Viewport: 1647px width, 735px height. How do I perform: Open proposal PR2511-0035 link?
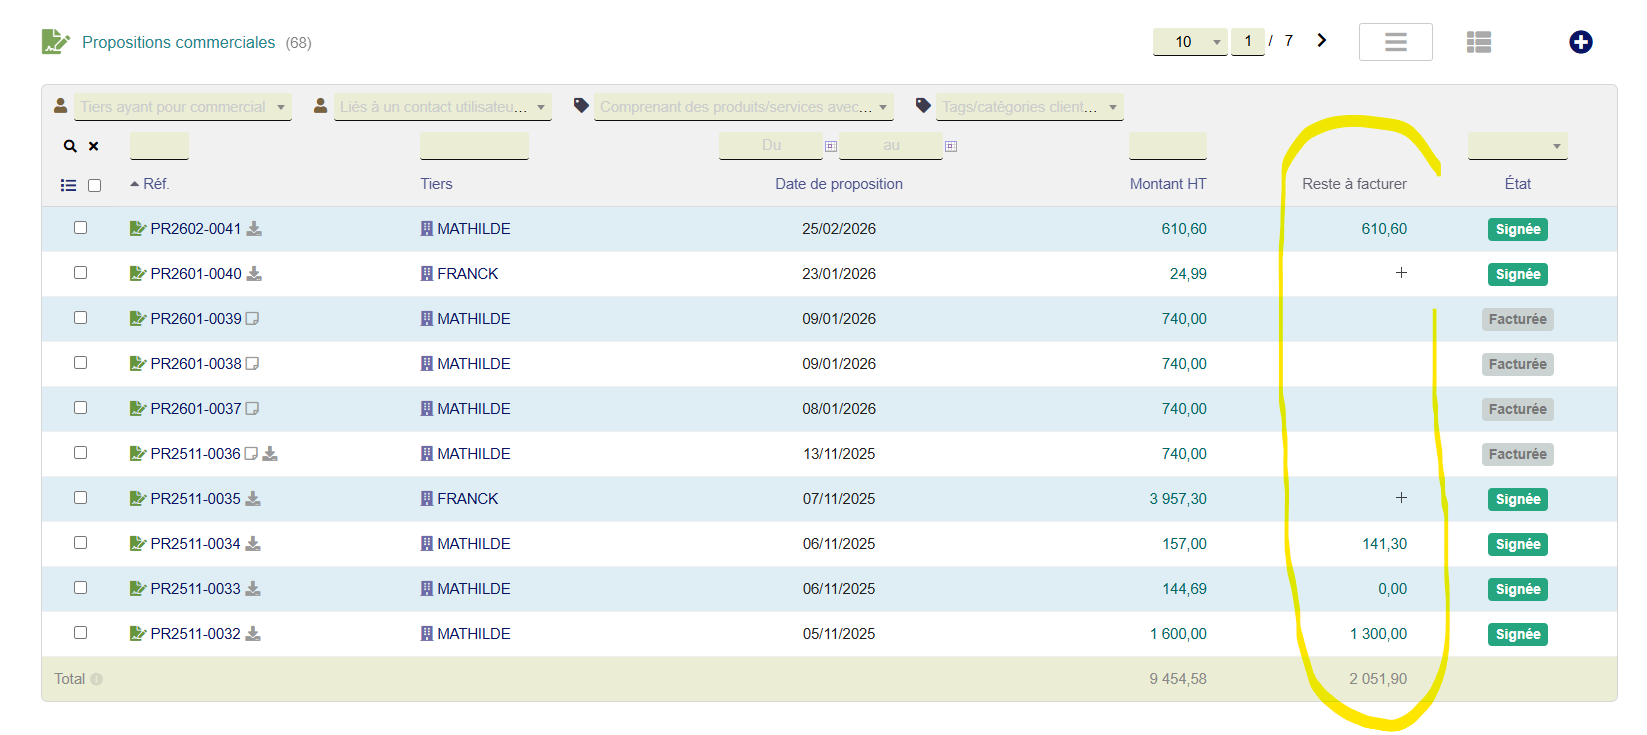point(196,499)
